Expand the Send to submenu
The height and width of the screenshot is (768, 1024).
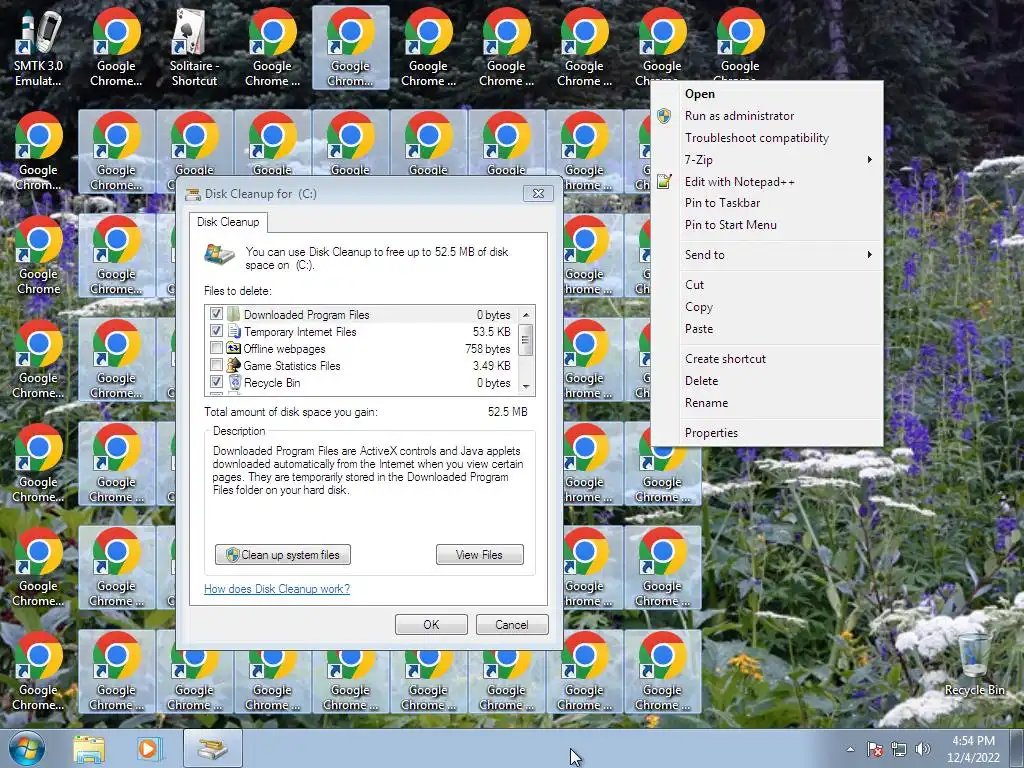(x=767, y=255)
